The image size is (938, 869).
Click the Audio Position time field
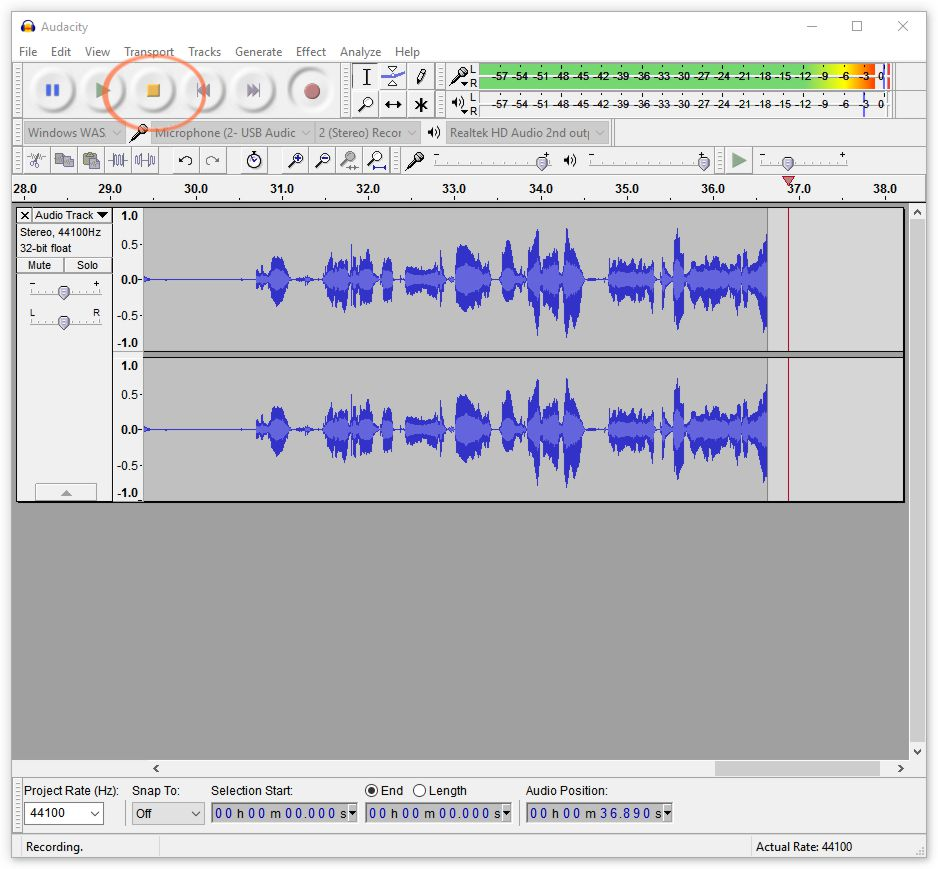click(x=599, y=813)
